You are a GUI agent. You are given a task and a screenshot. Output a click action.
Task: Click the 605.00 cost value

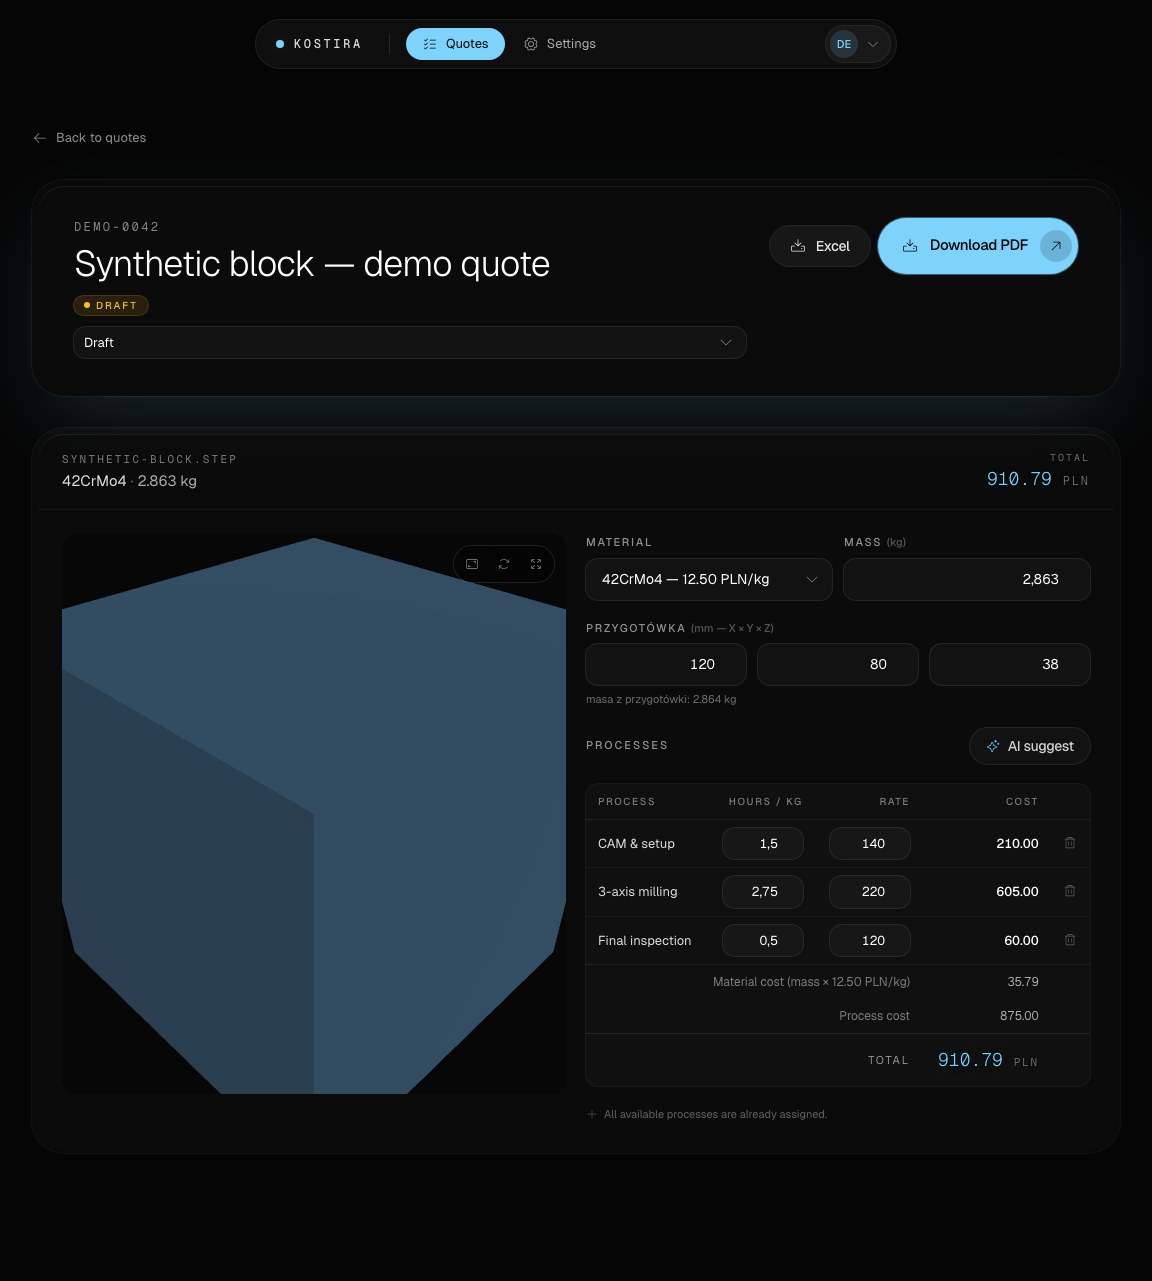tap(1017, 891)
